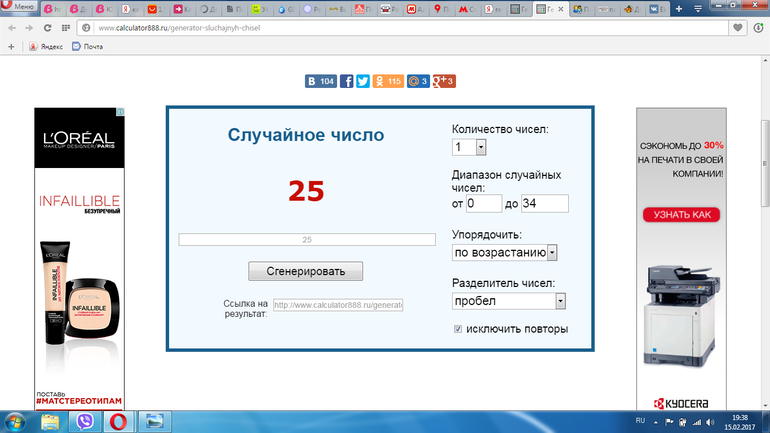Open the 'Яндекс' bookmark

(46, 47)
